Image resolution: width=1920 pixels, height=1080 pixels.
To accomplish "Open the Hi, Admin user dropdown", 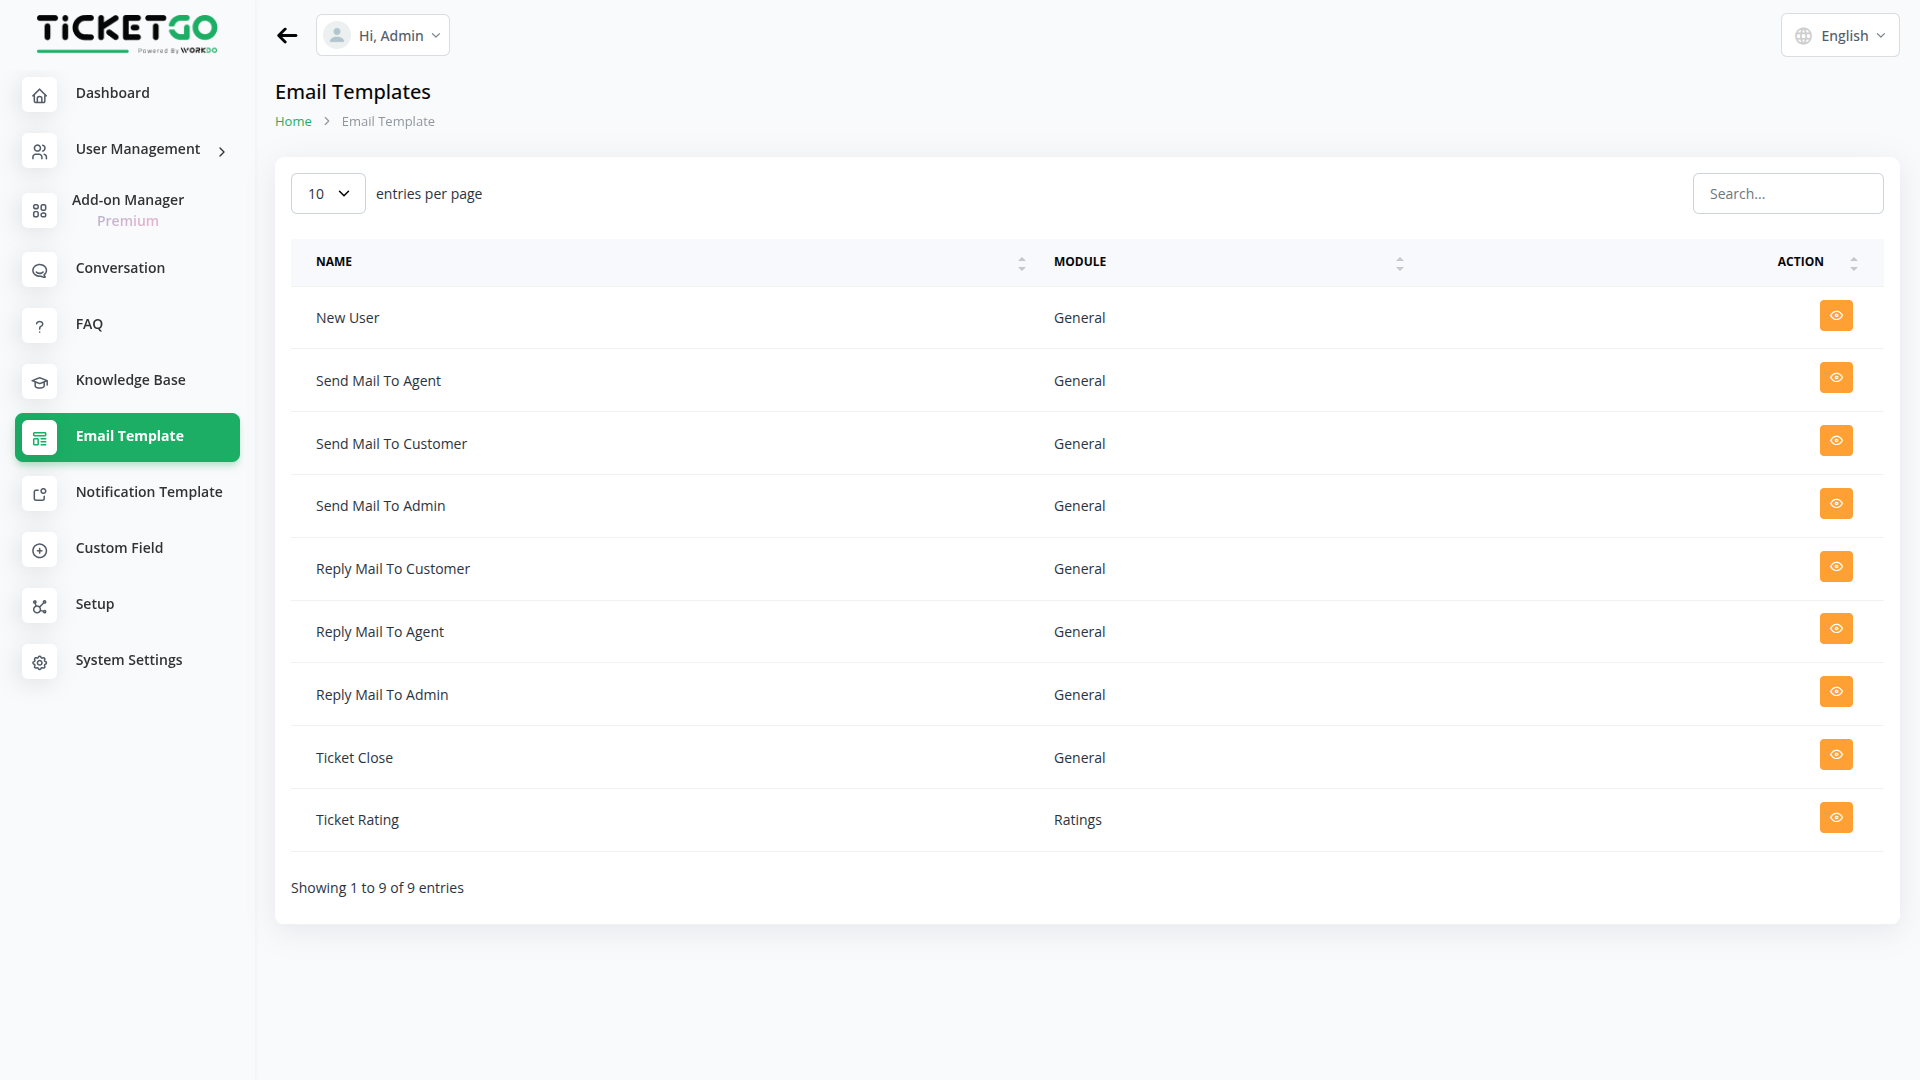I will (383, 36).
